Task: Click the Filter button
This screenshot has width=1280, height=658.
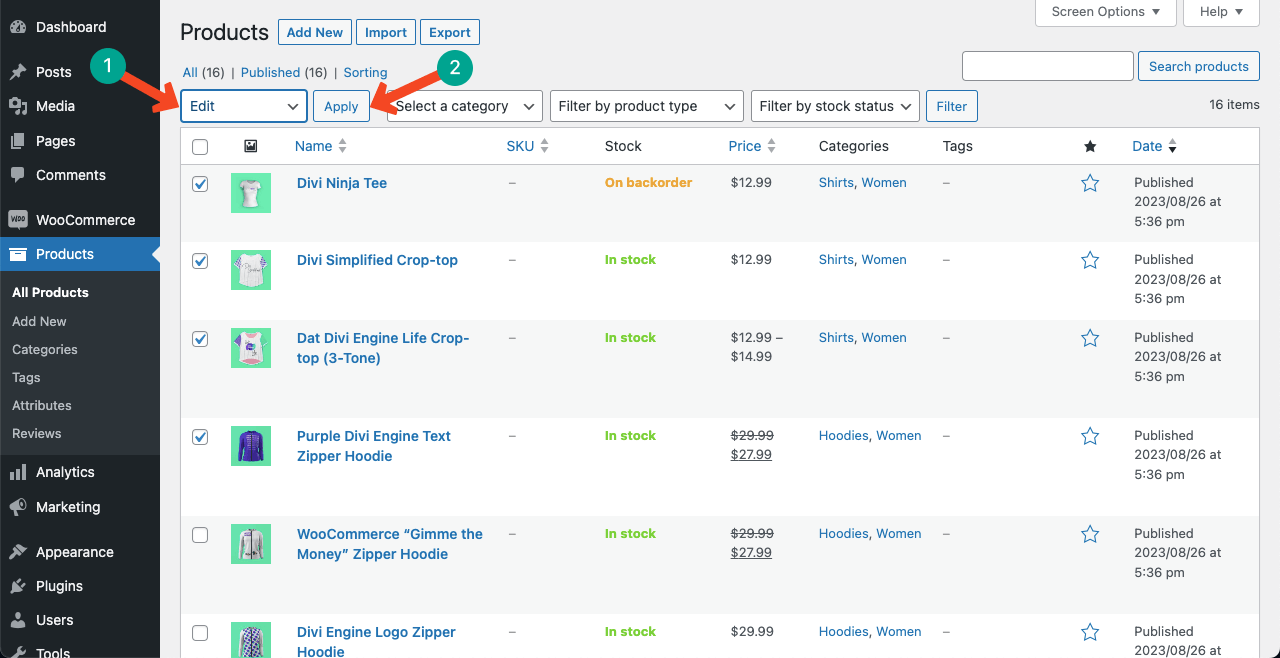Action: [952, 106]
